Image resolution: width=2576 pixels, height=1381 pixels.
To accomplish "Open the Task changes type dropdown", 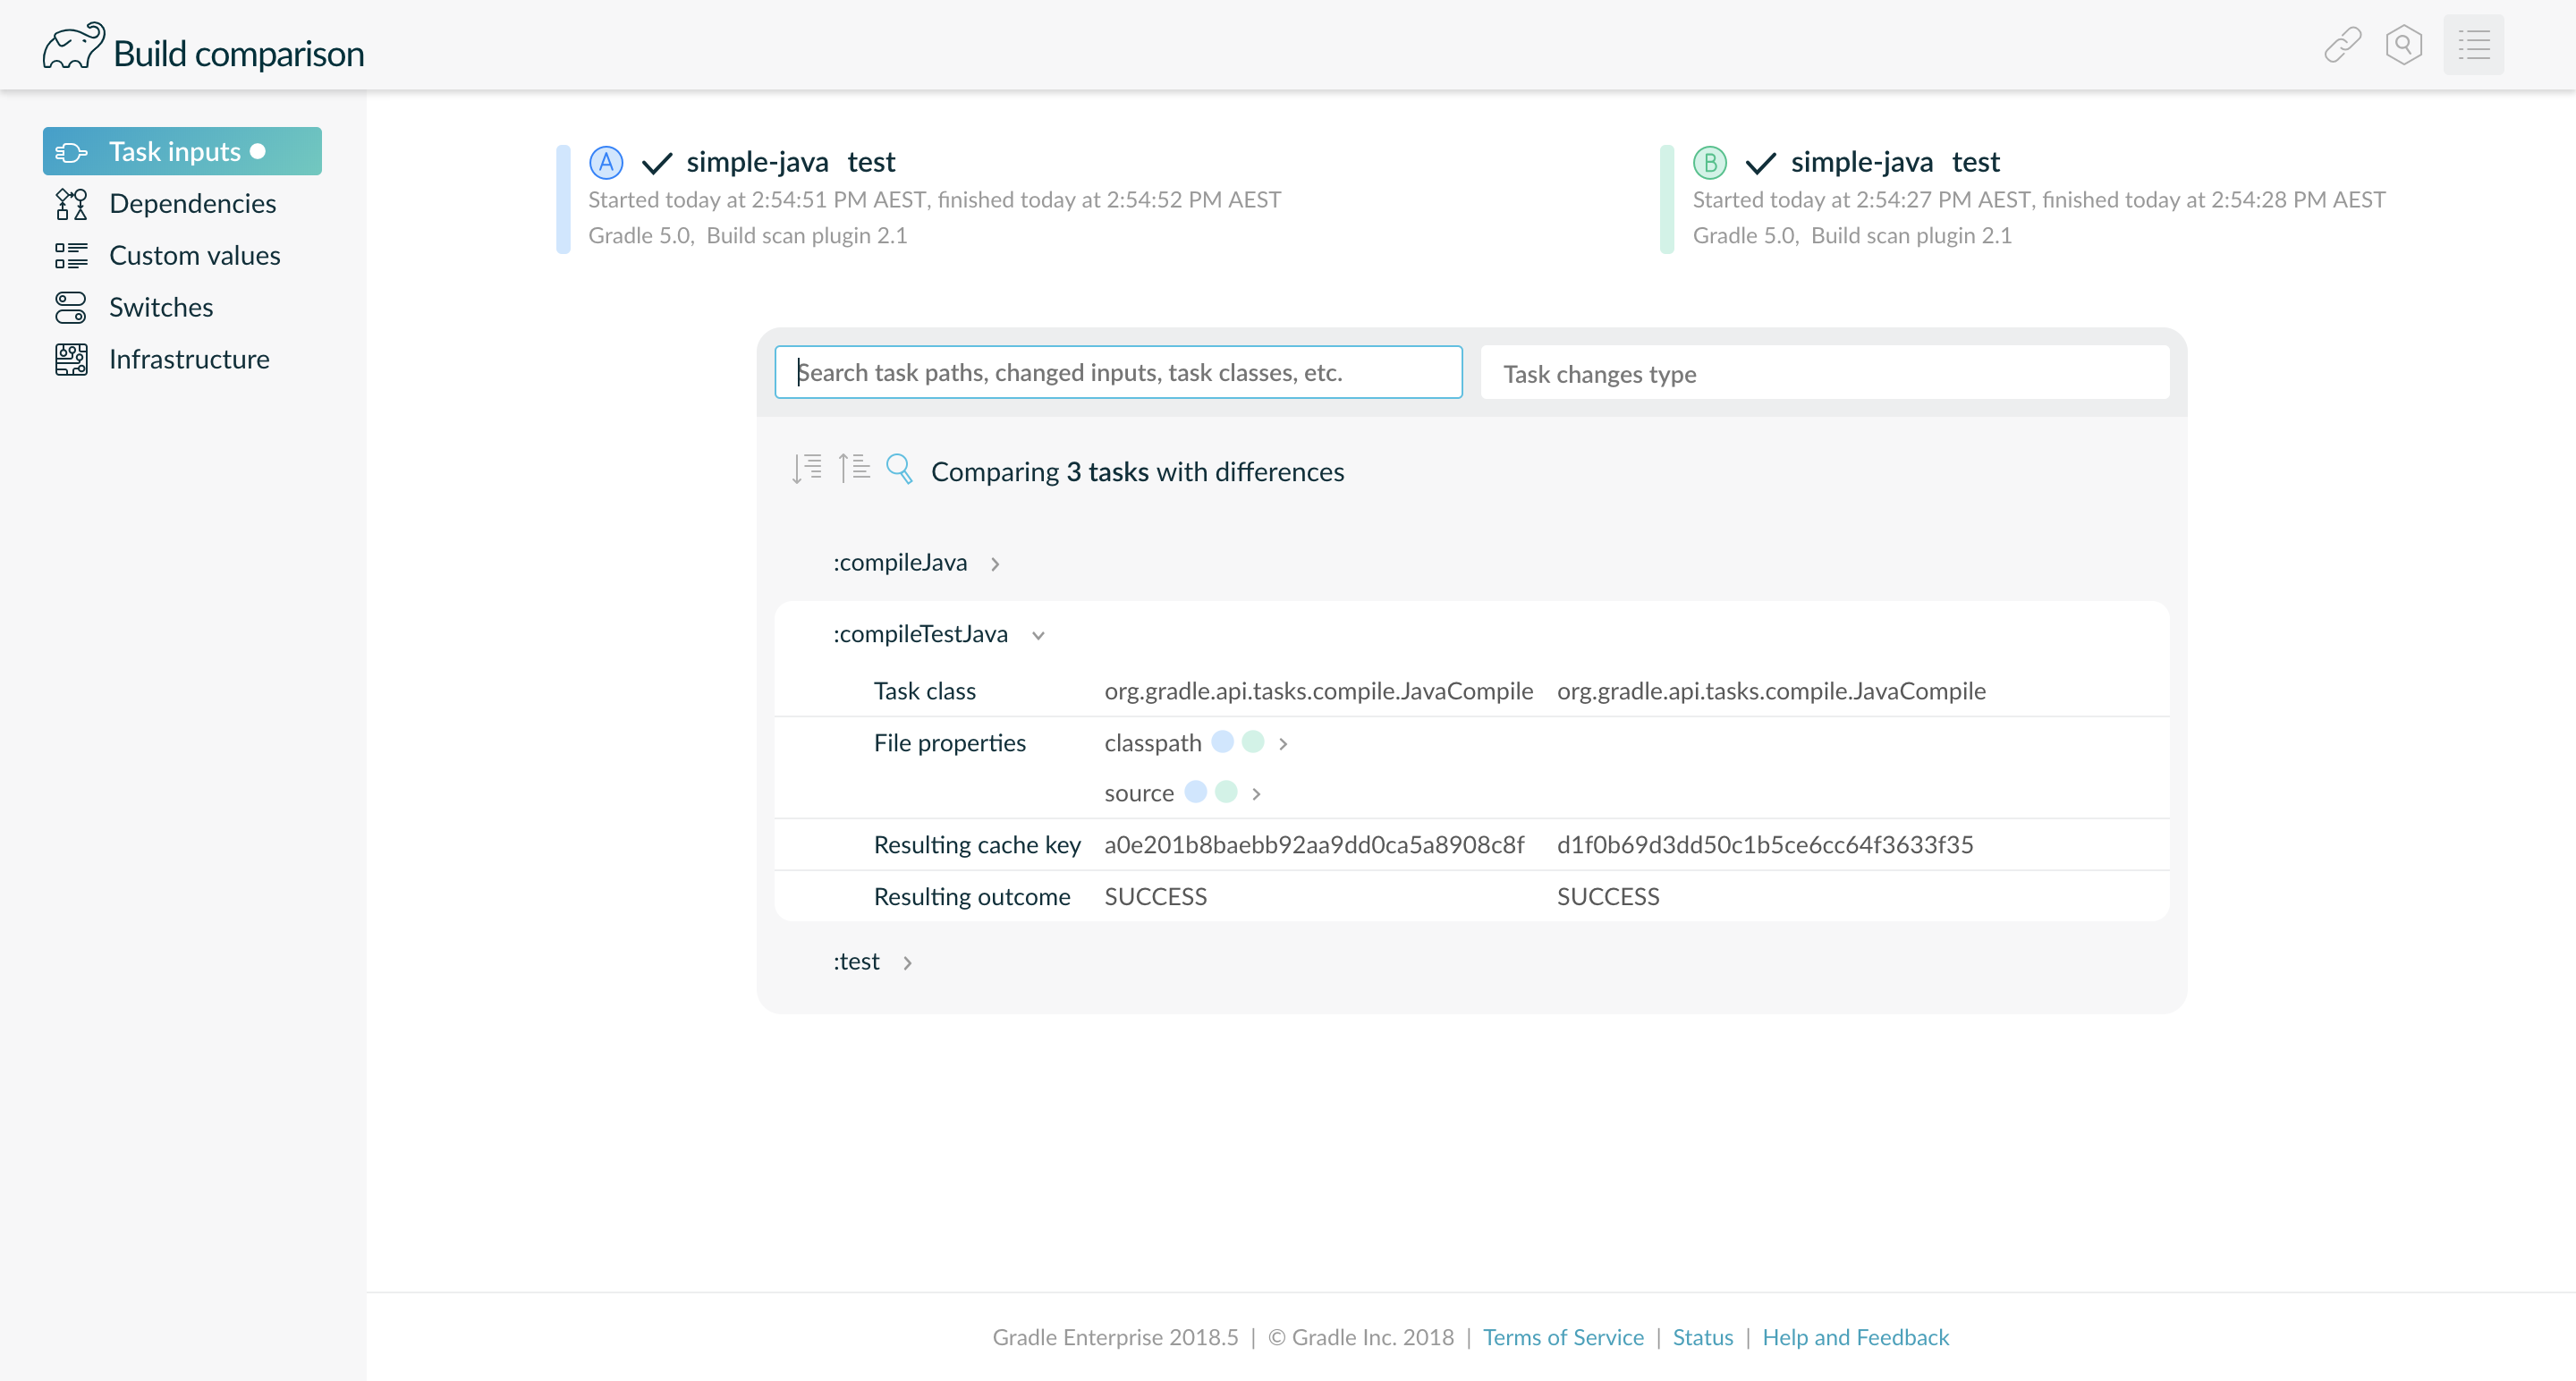I will [x=1824, y=373].
